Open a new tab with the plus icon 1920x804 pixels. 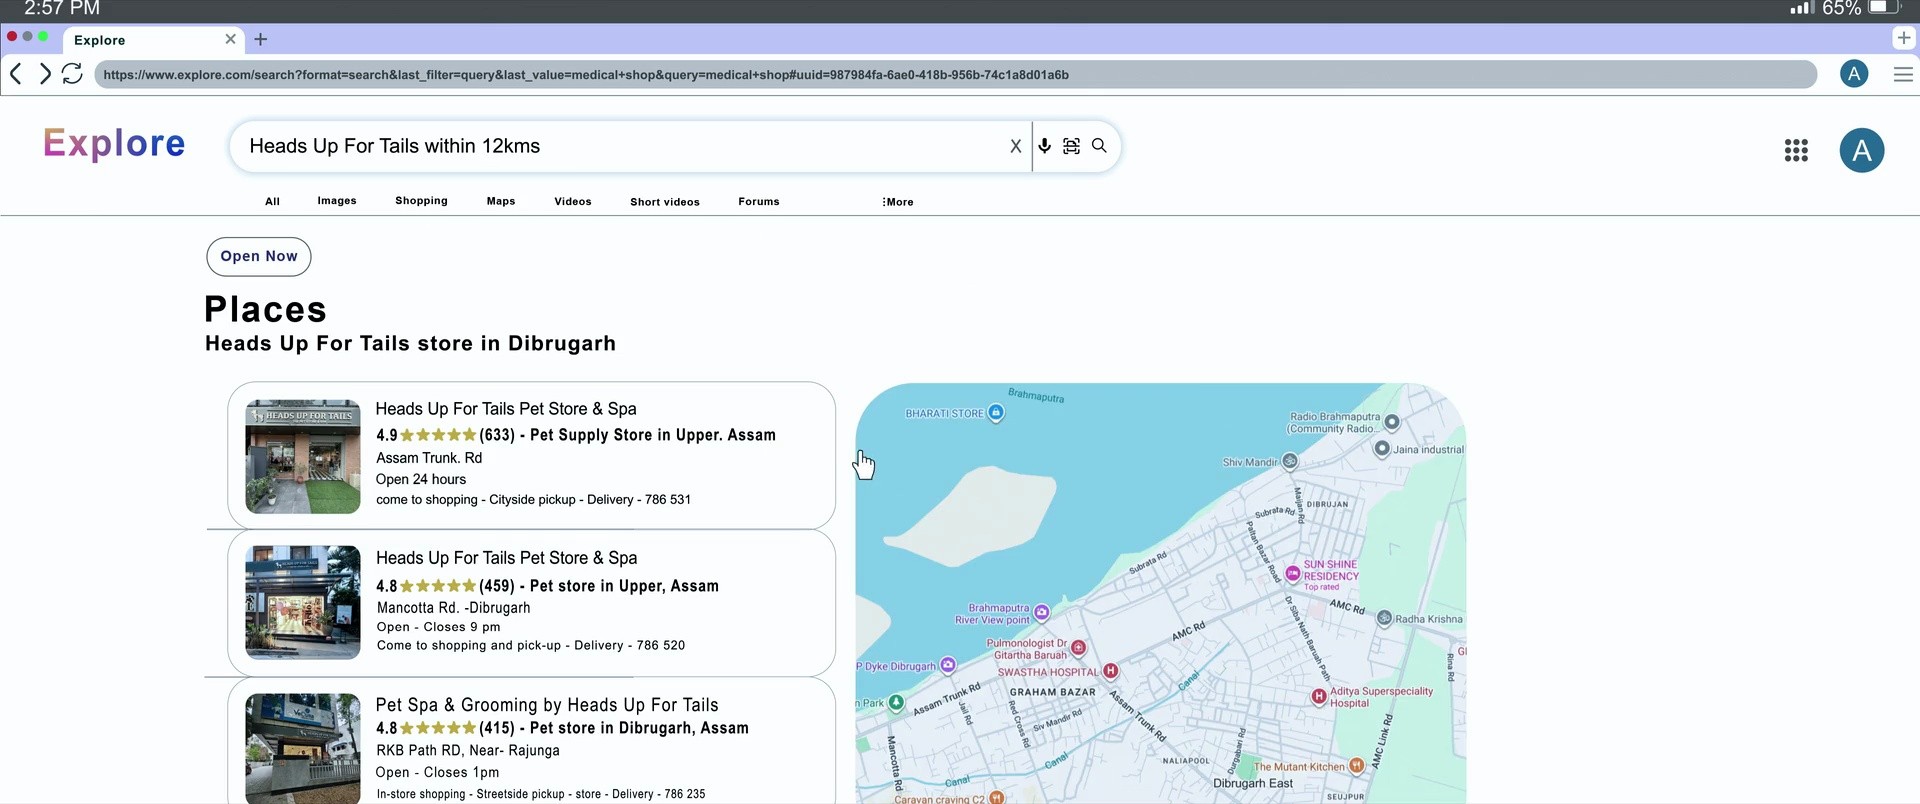tap(261, 39)
